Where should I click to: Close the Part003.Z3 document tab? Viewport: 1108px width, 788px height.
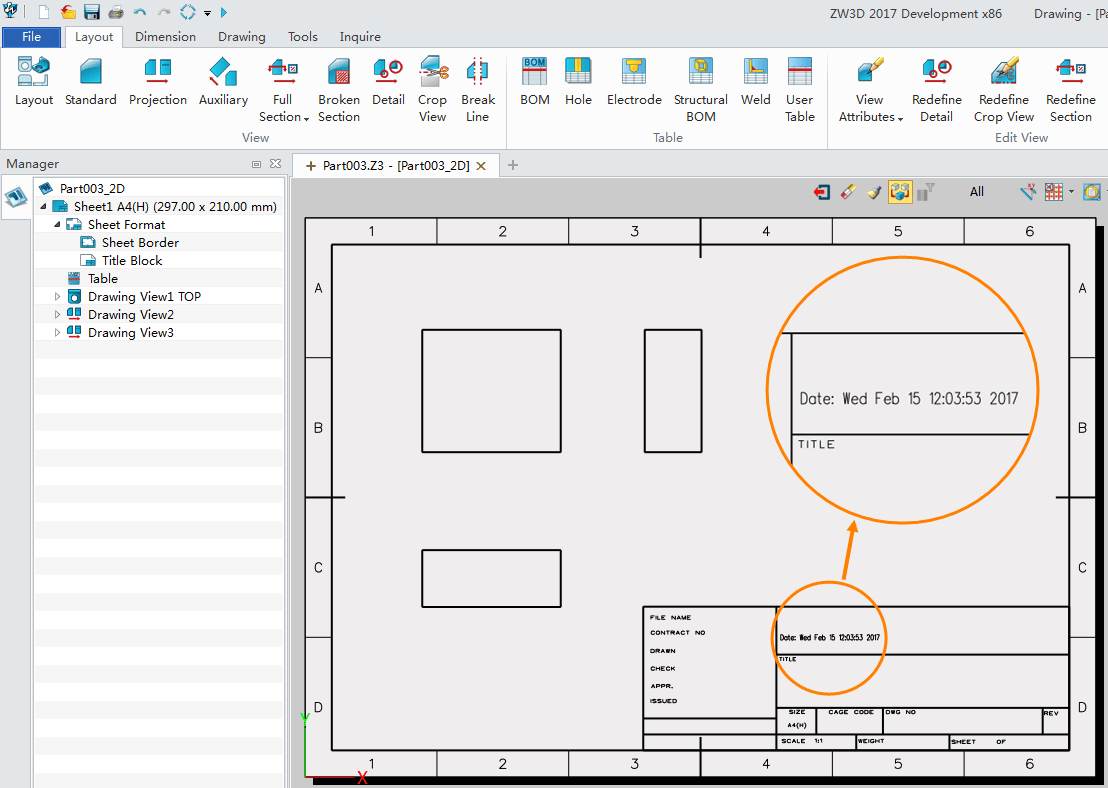point(481,165)
